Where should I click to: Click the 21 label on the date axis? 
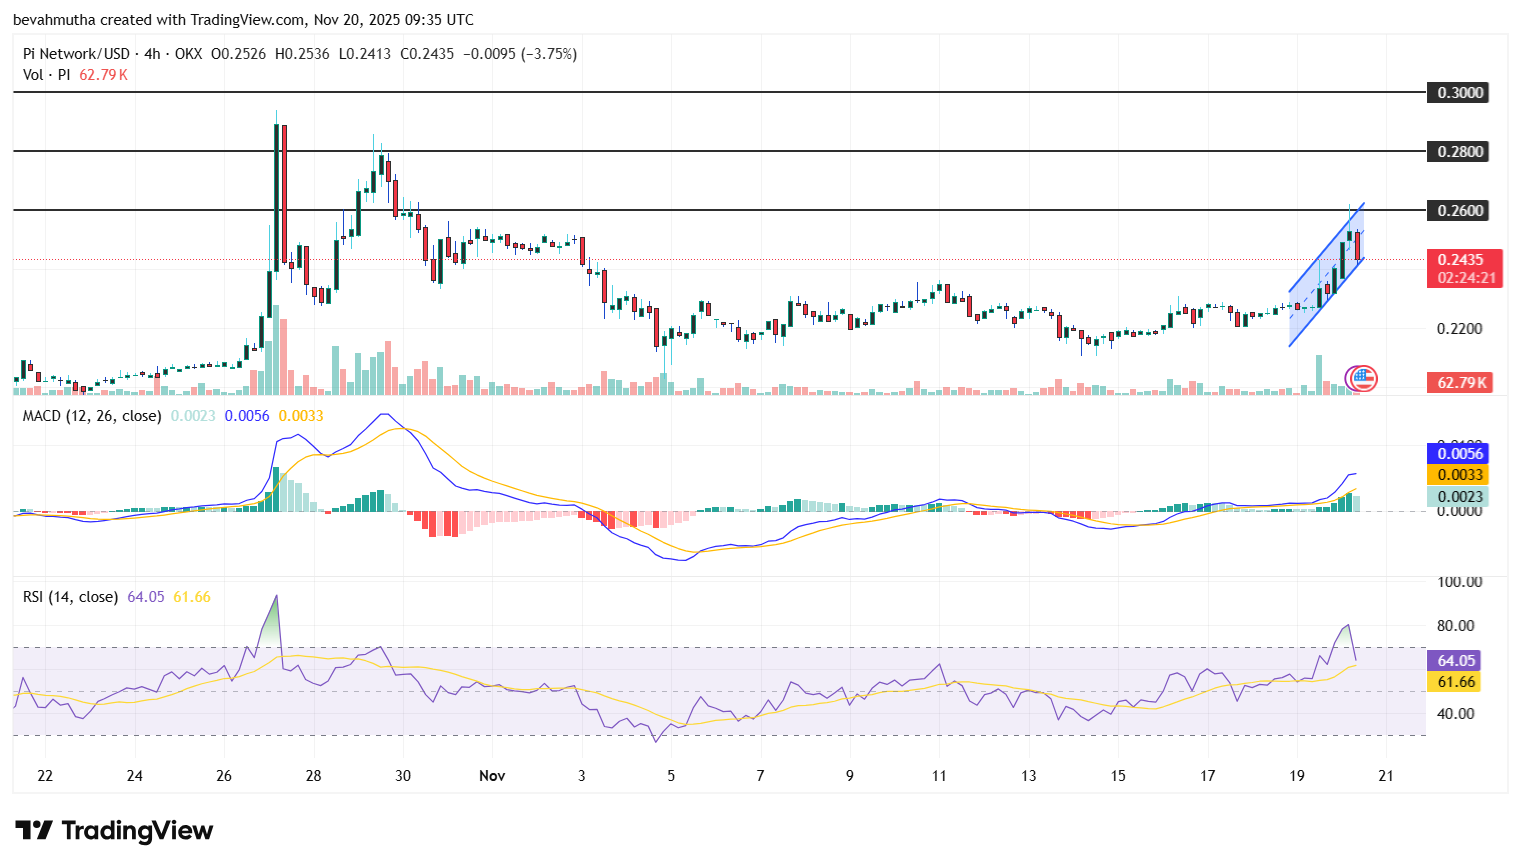click(1385, 775)
